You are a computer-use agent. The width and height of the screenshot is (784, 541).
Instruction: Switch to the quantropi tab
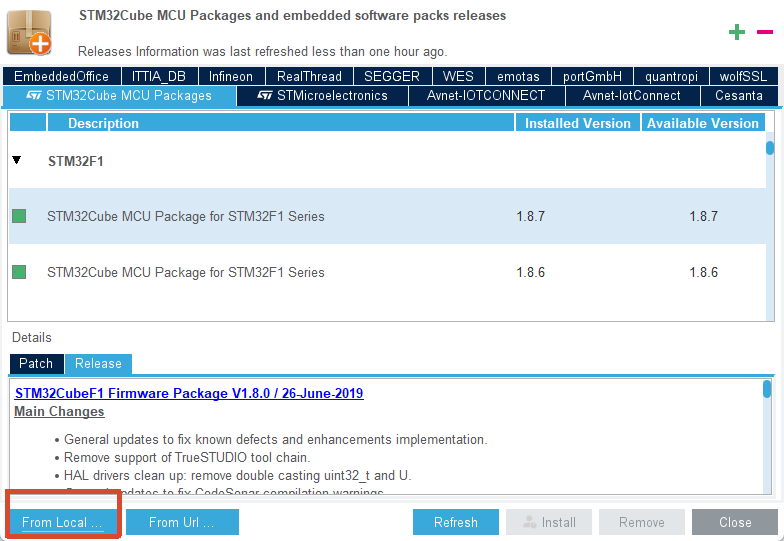click(672, 76)
